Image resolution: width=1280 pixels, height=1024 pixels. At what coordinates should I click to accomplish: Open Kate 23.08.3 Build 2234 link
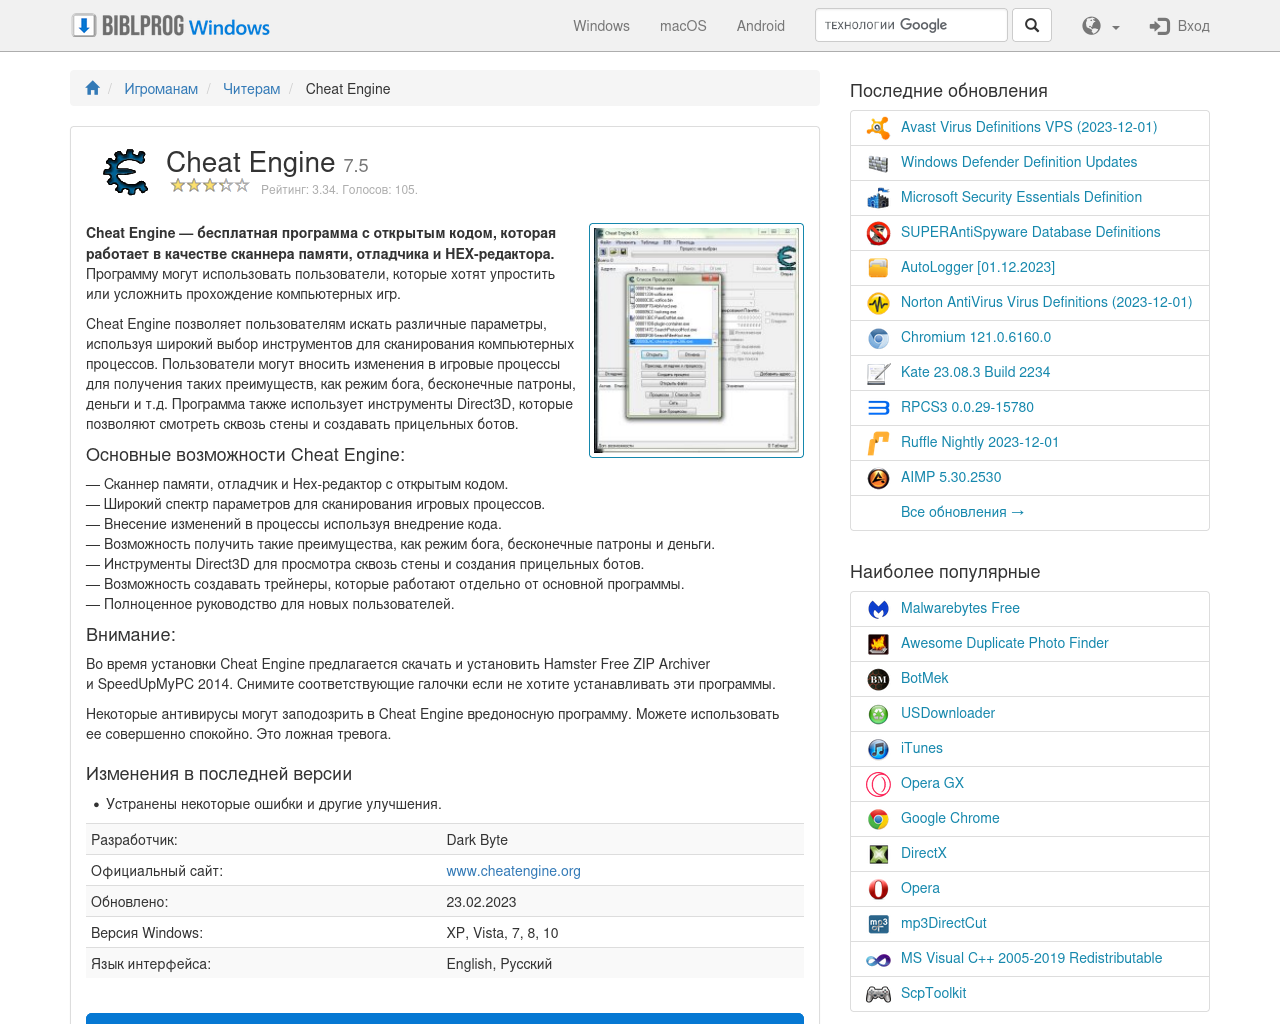pyautogui.click(x=975, y=372)
